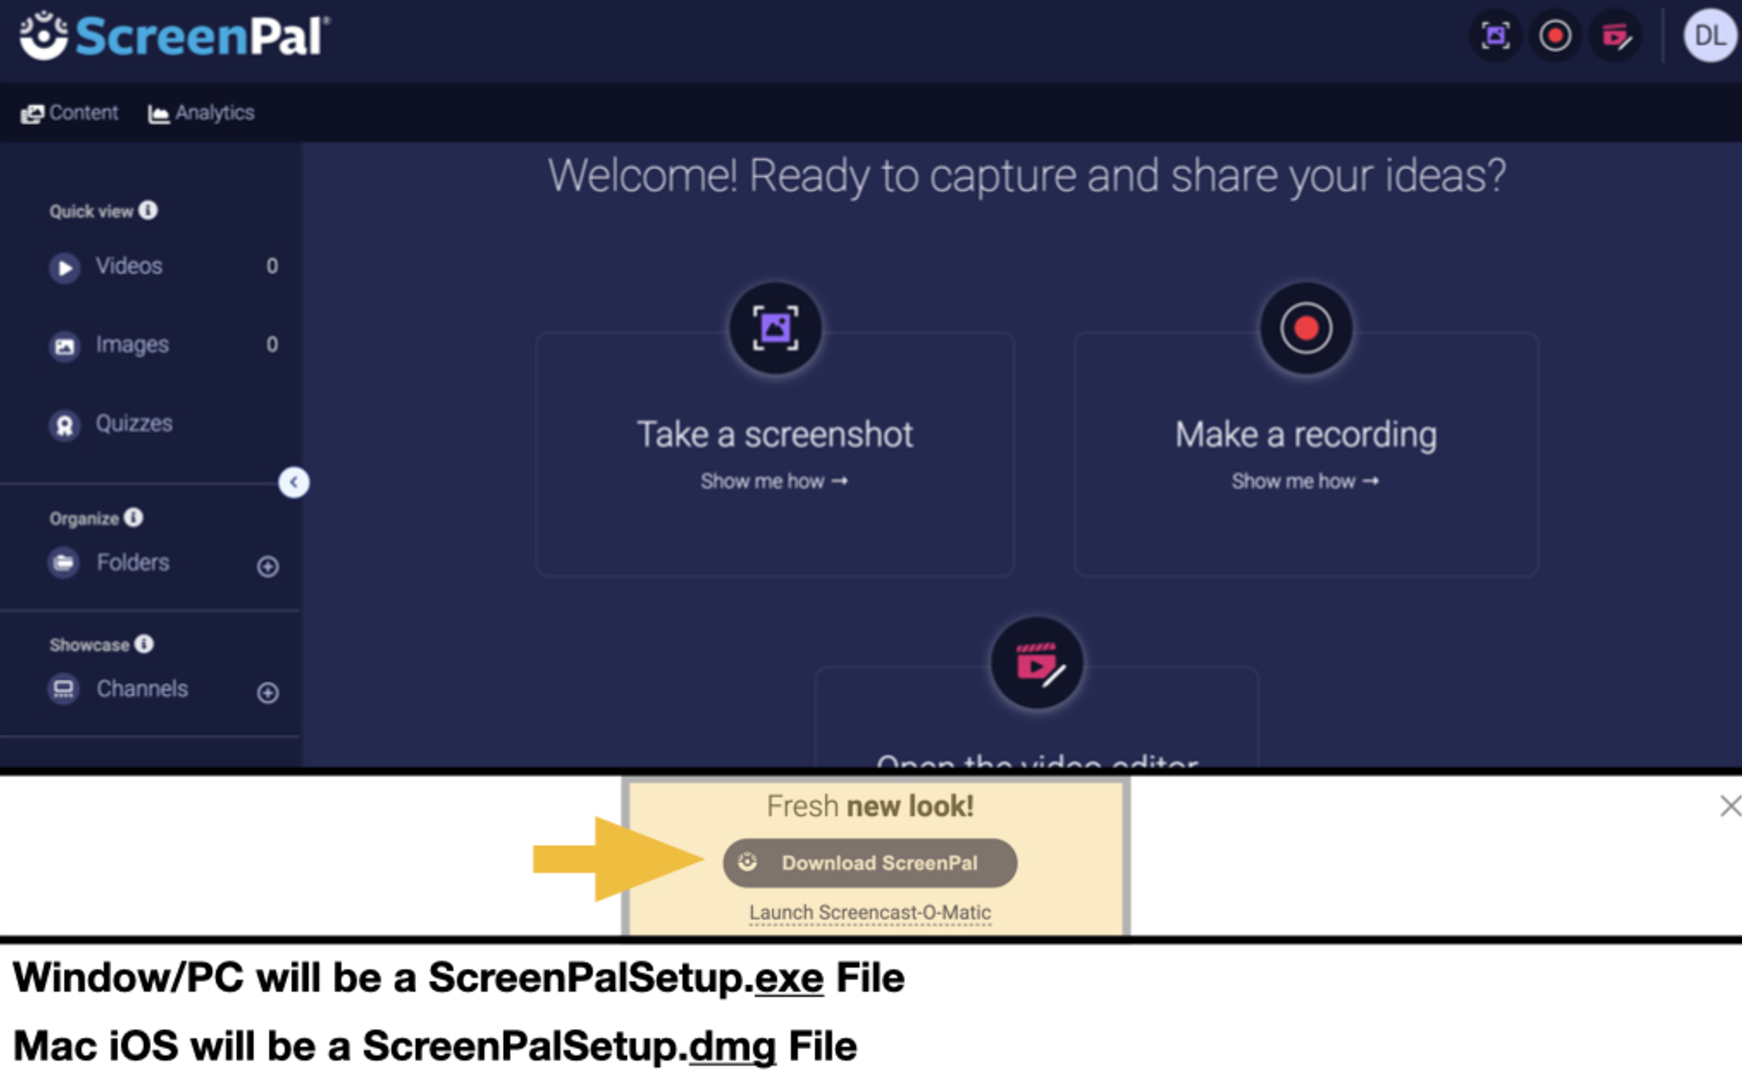Switch to the Content tab
Viewport: 1742px width, 1082px height.
click(68, 112)
